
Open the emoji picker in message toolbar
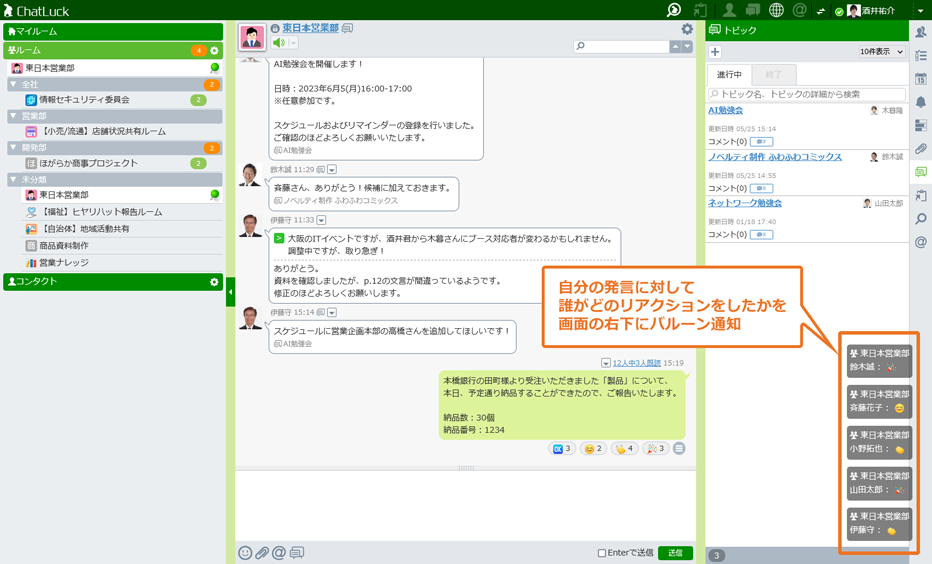pos(245,553)
